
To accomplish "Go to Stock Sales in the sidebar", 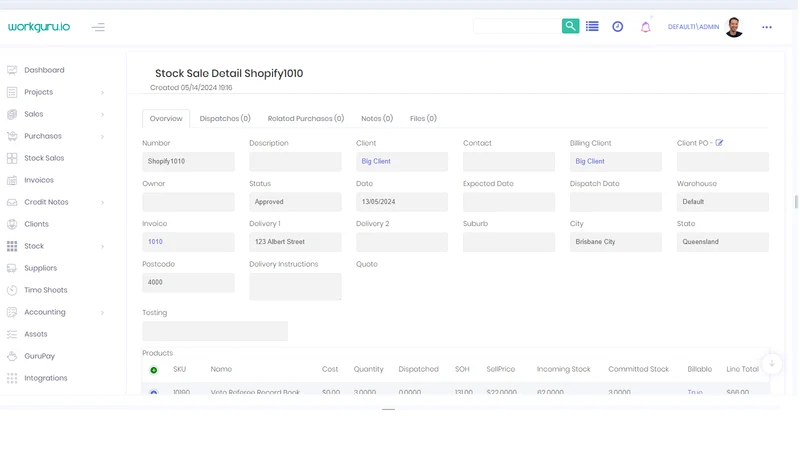I will [x=44, y=158].
